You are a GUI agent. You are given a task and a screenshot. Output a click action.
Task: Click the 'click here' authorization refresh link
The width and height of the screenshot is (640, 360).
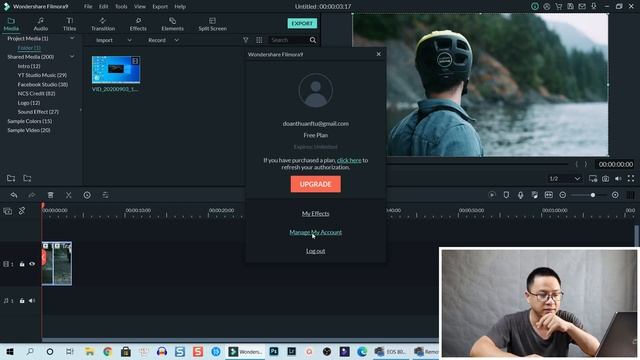[x=349, y=160]
